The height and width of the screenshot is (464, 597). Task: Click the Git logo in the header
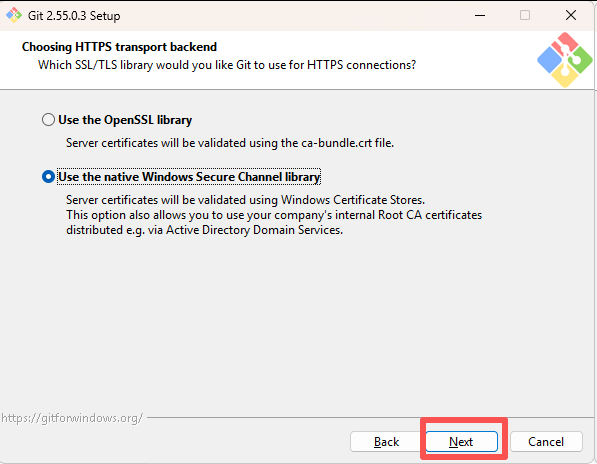click(565, 60)
